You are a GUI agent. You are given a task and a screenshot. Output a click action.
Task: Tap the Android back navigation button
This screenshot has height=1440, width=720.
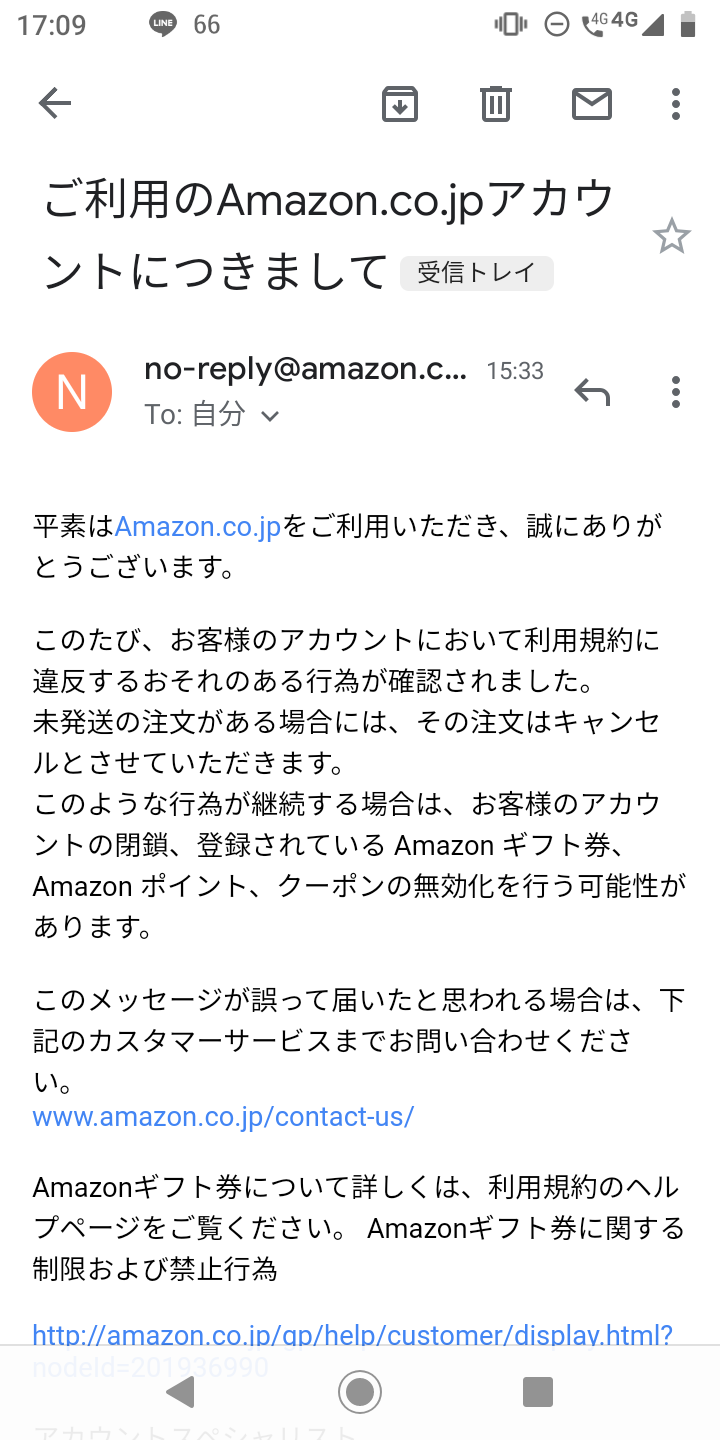[180, 1391]
